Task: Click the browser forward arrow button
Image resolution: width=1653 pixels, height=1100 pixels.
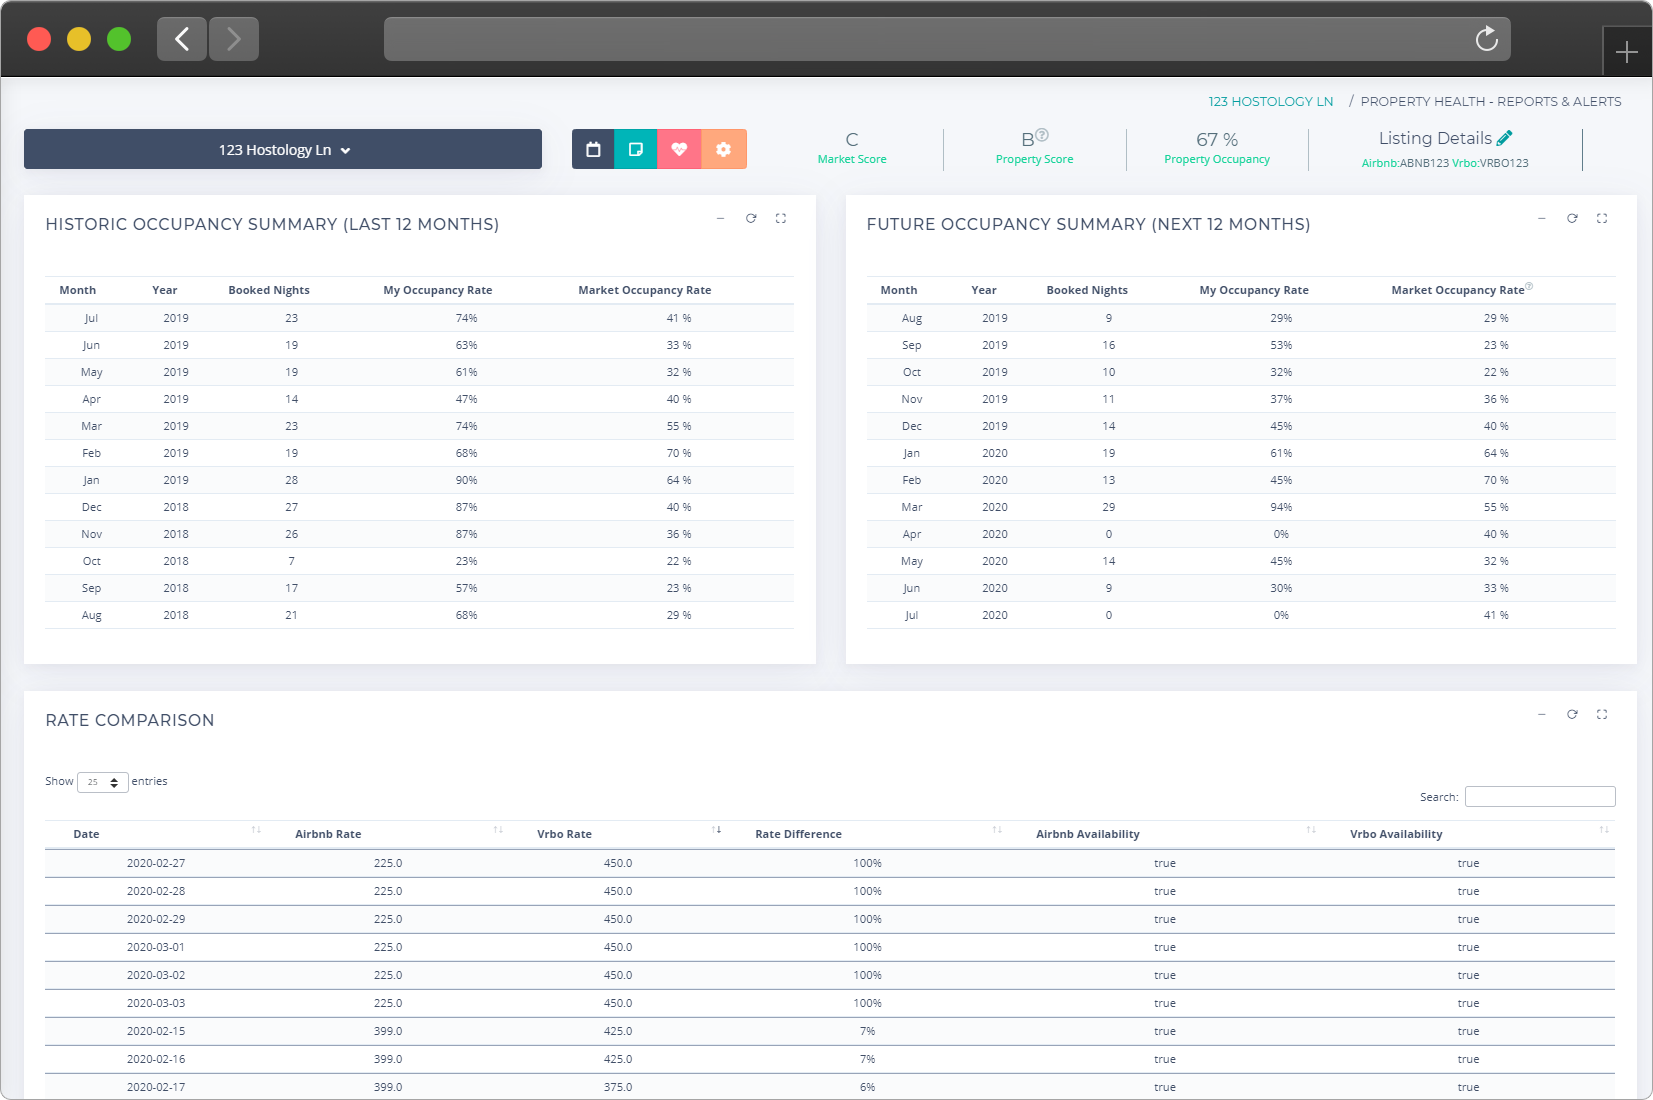Action: (234, 39)
